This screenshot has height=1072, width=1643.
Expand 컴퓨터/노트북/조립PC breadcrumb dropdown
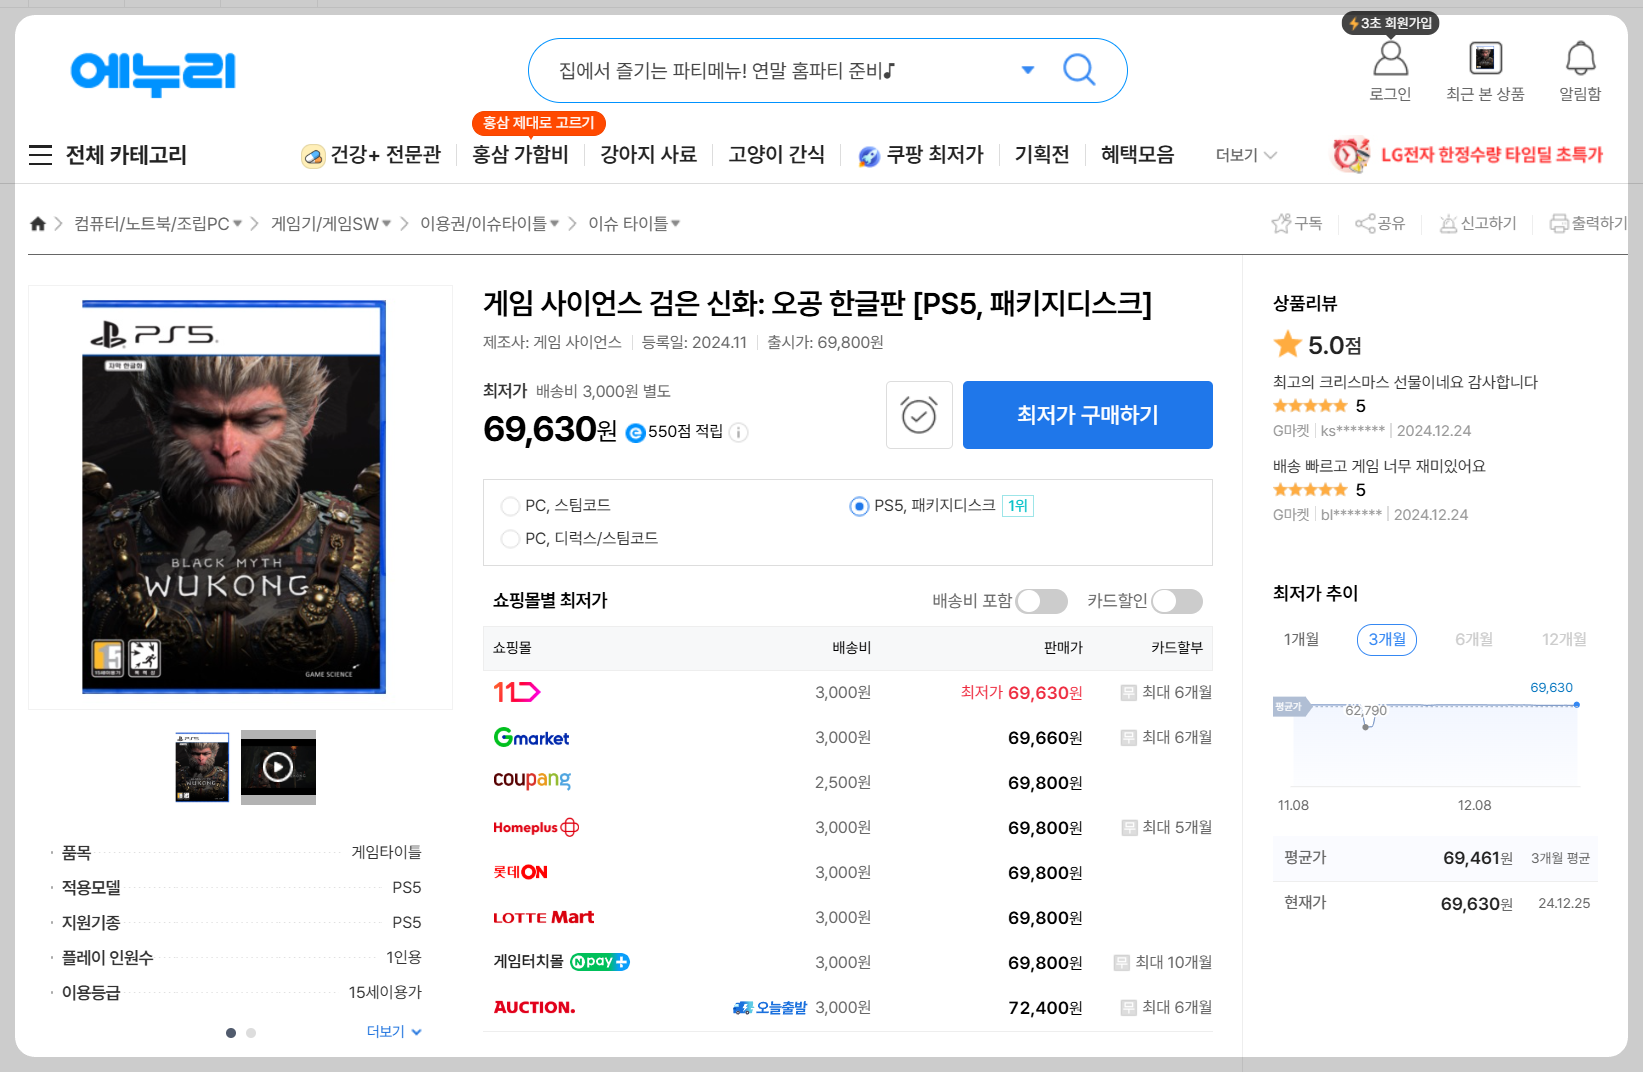(237, 223)
